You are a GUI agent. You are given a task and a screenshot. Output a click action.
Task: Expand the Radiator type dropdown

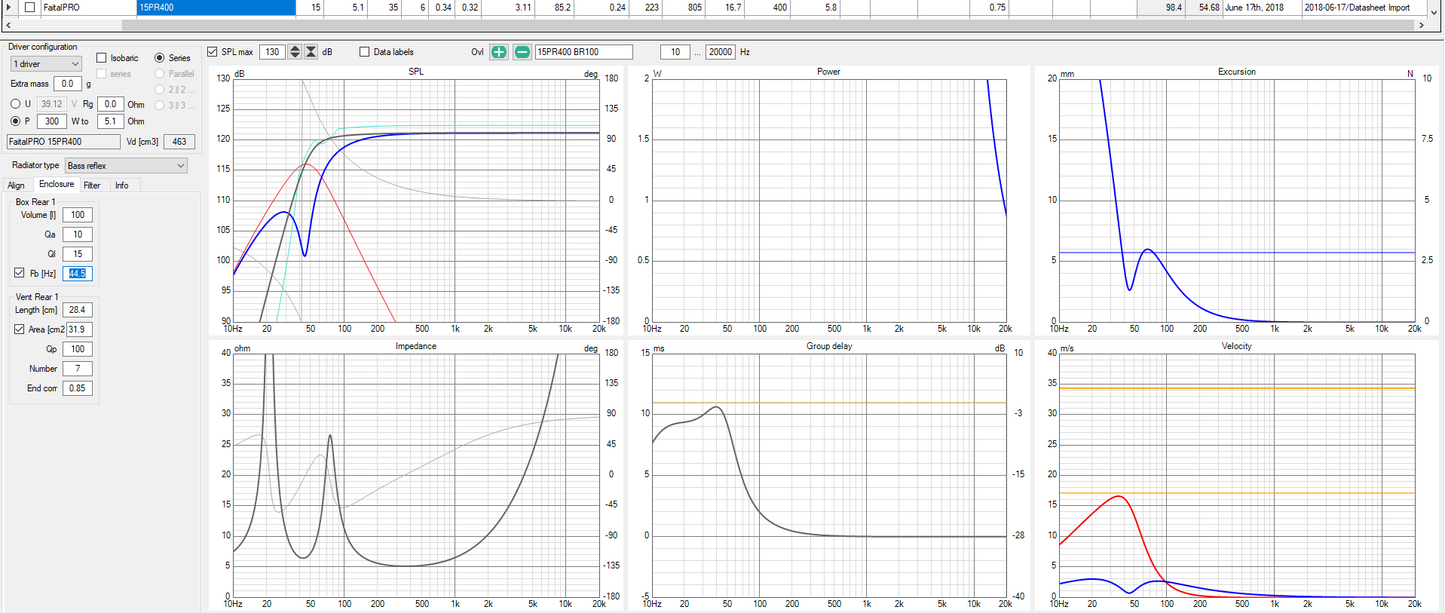pyautogui.click(x=125, y=165)
